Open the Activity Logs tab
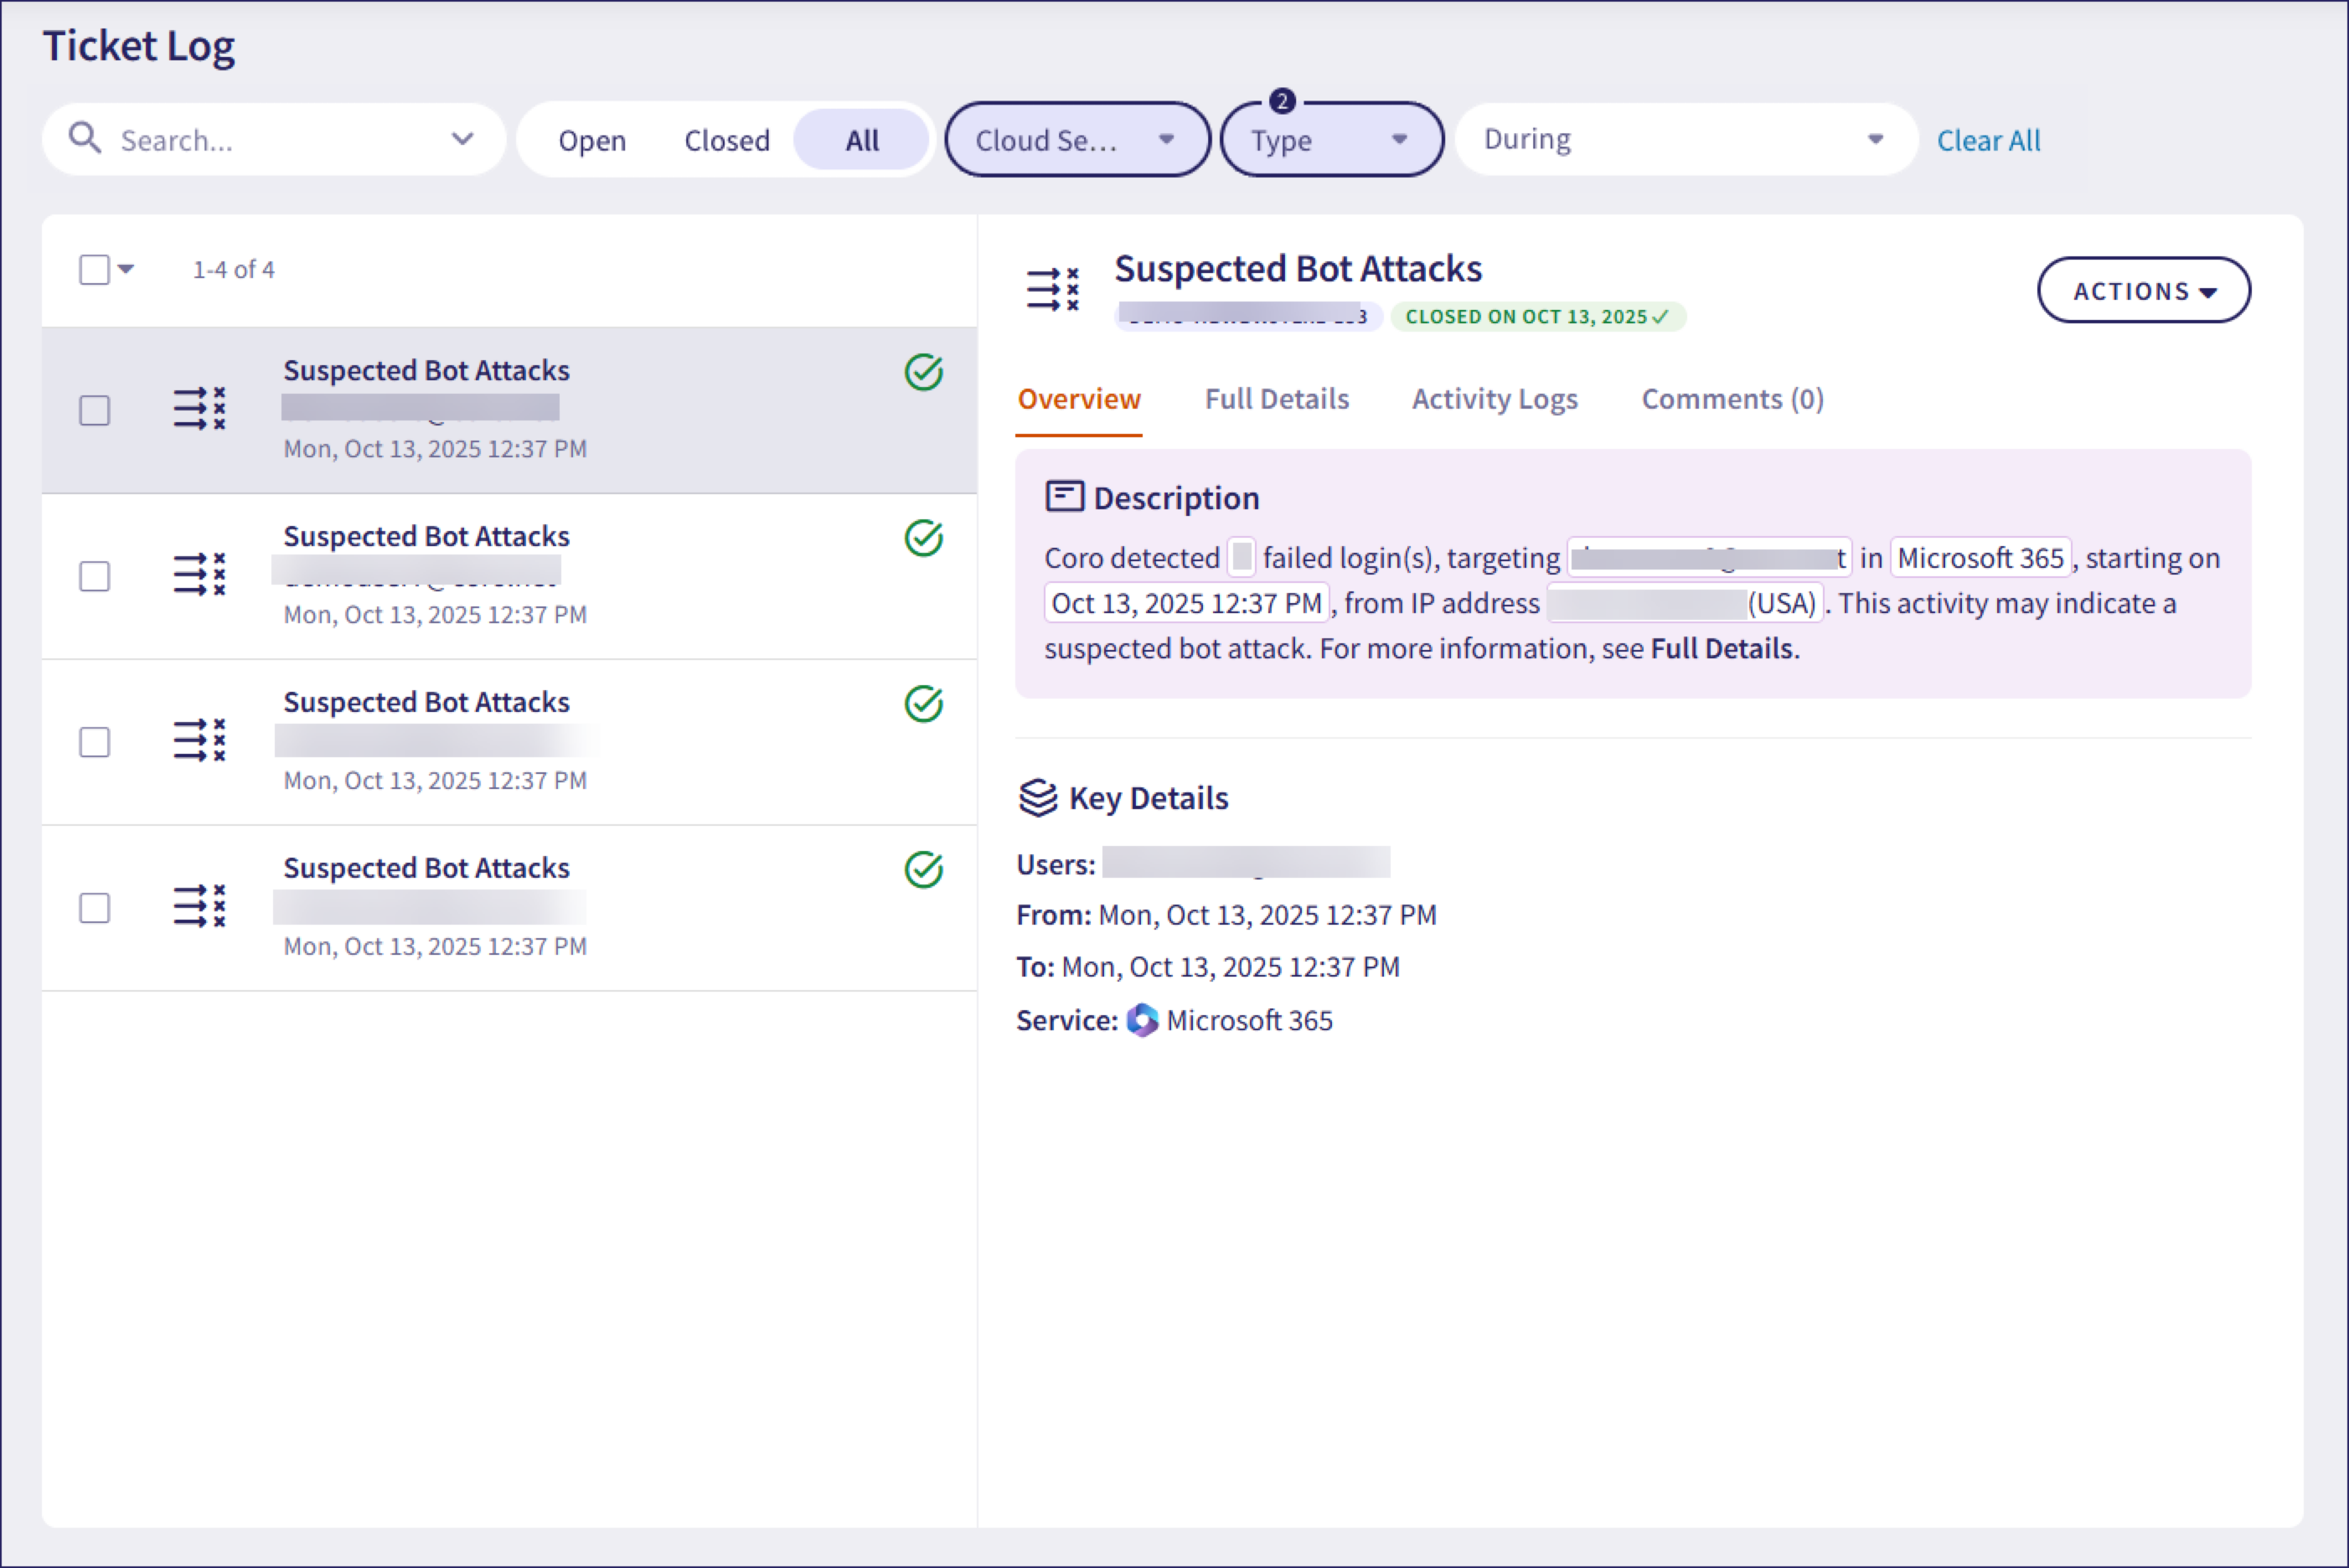2349x1568 pixels. point(1495,399)
